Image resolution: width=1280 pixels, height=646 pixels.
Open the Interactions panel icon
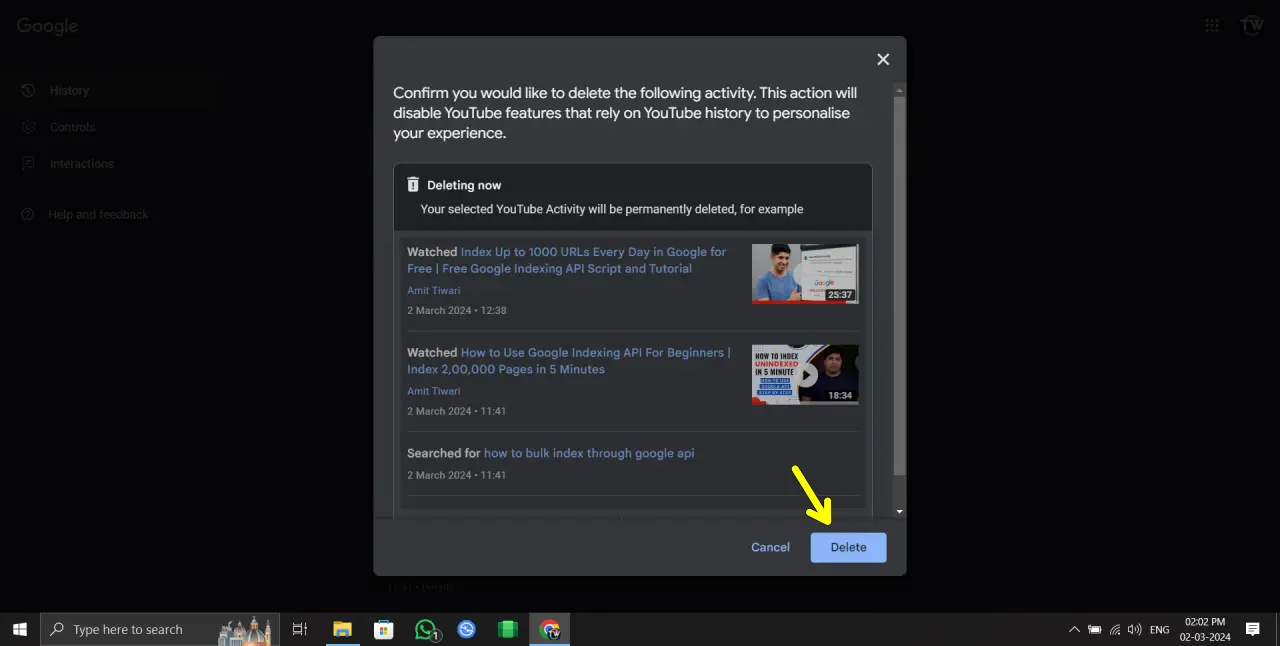click(x=28, y=164)
